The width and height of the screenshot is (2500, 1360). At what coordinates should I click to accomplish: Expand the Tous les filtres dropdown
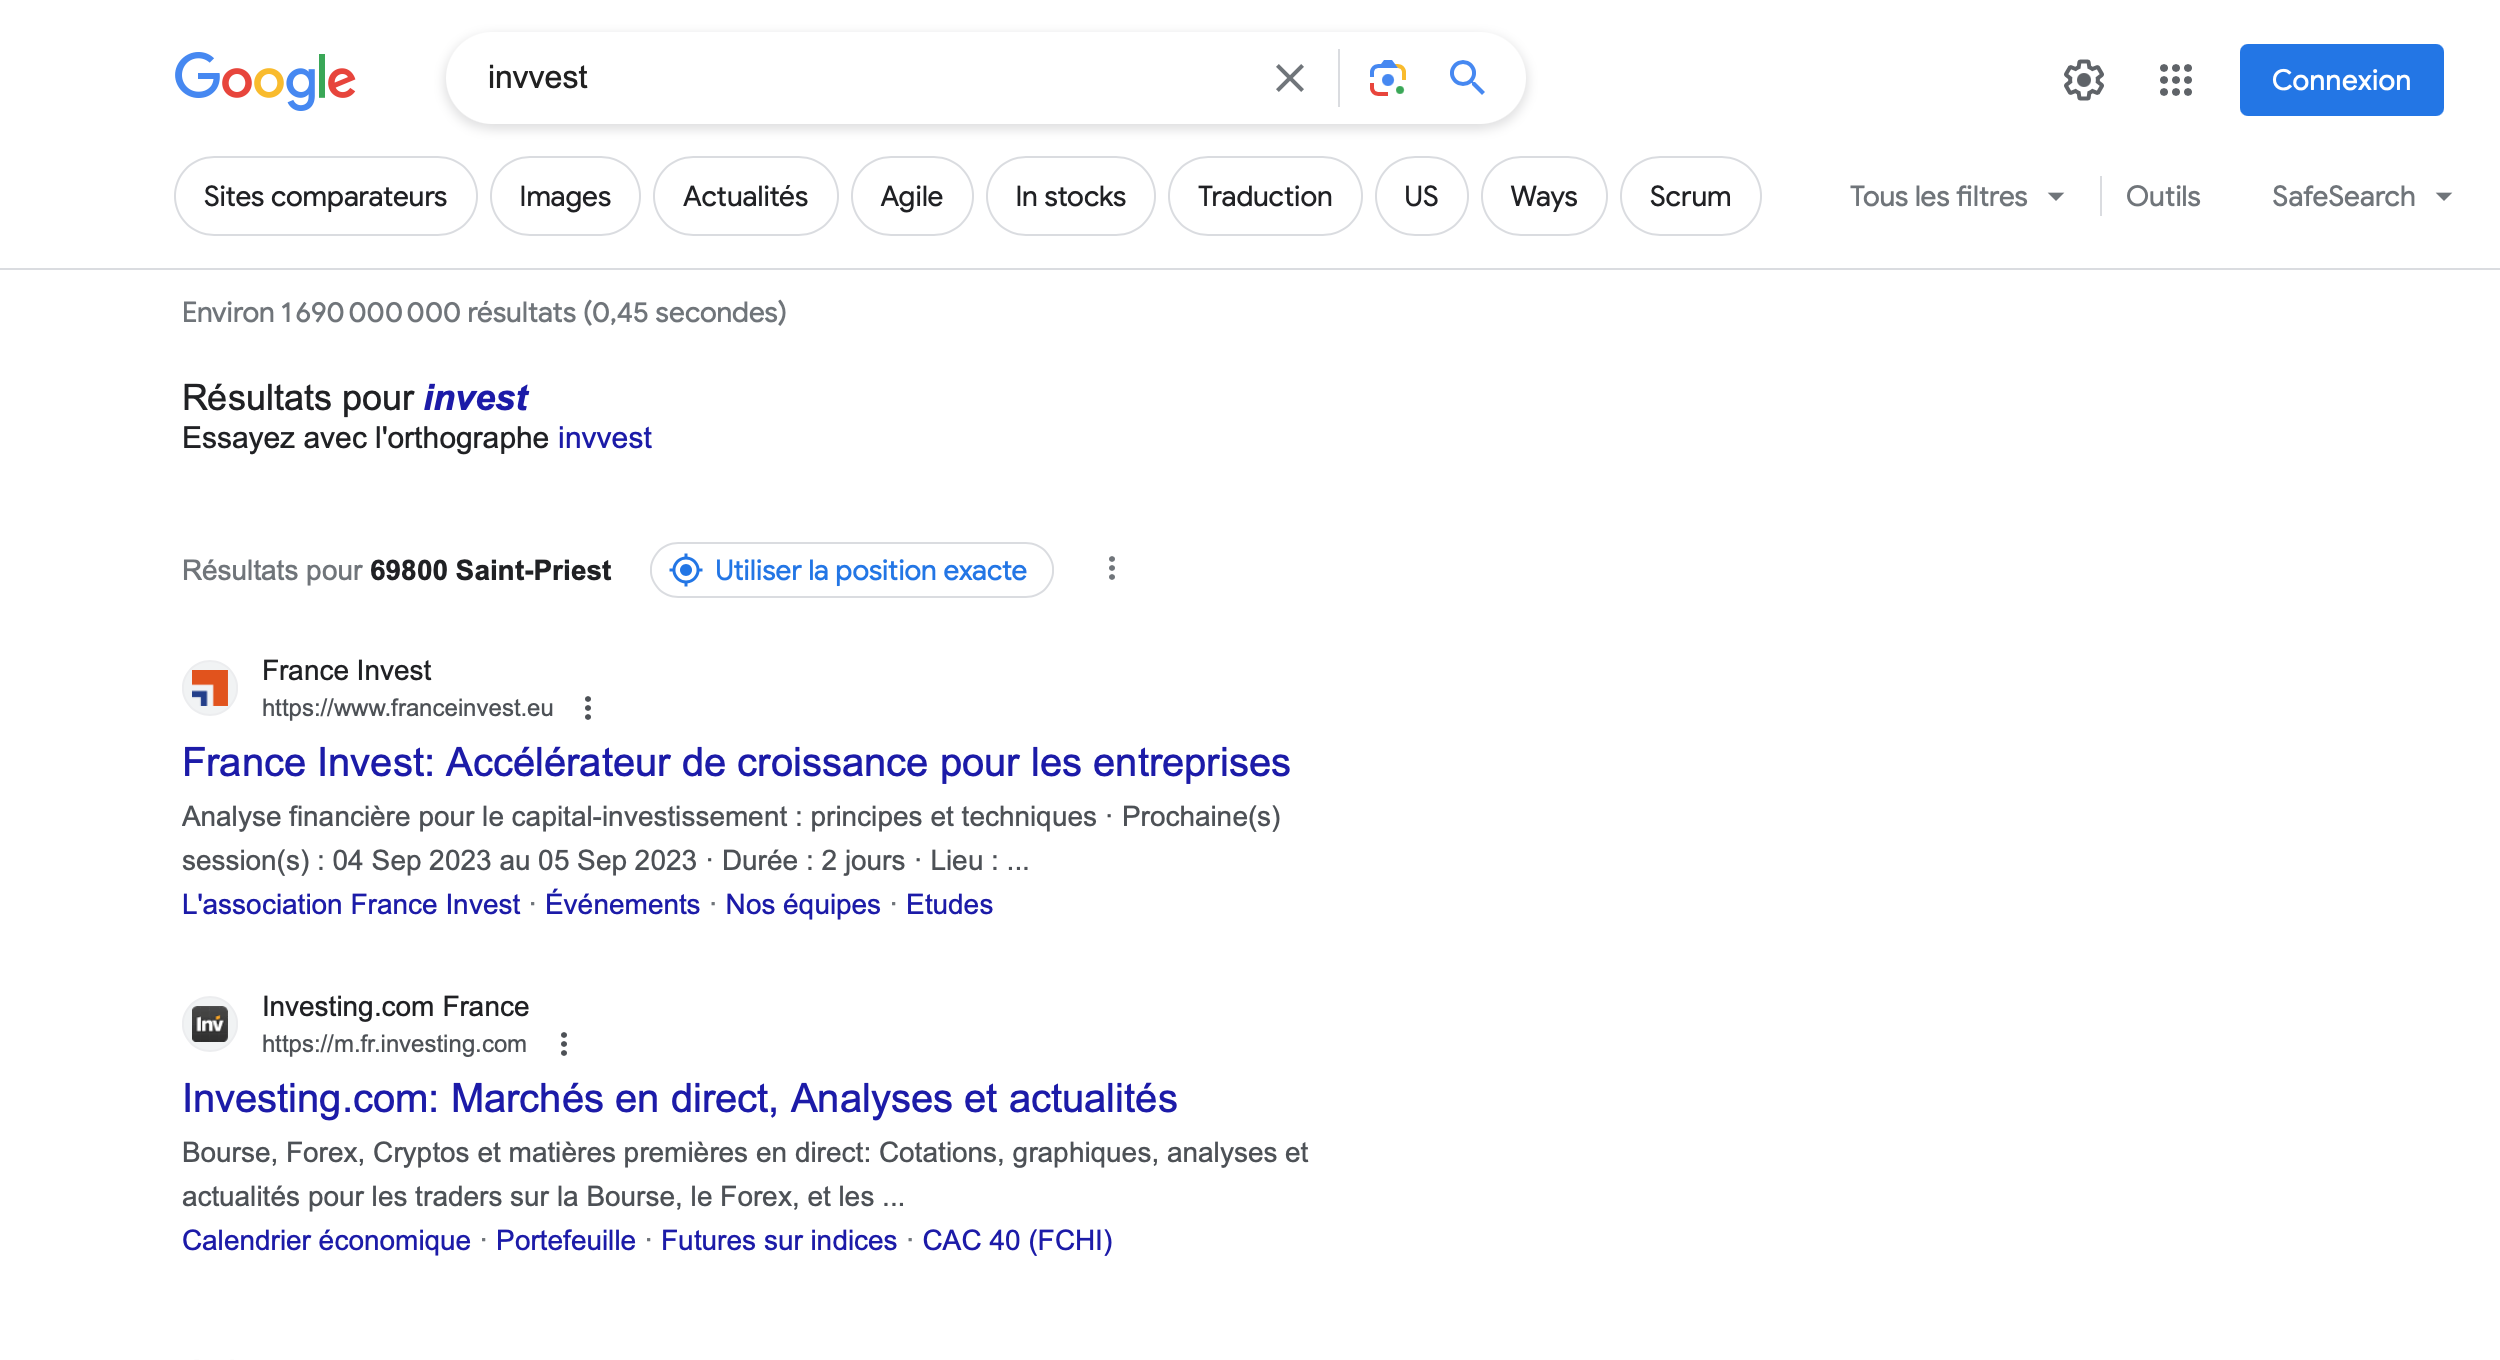(1957, 196)
